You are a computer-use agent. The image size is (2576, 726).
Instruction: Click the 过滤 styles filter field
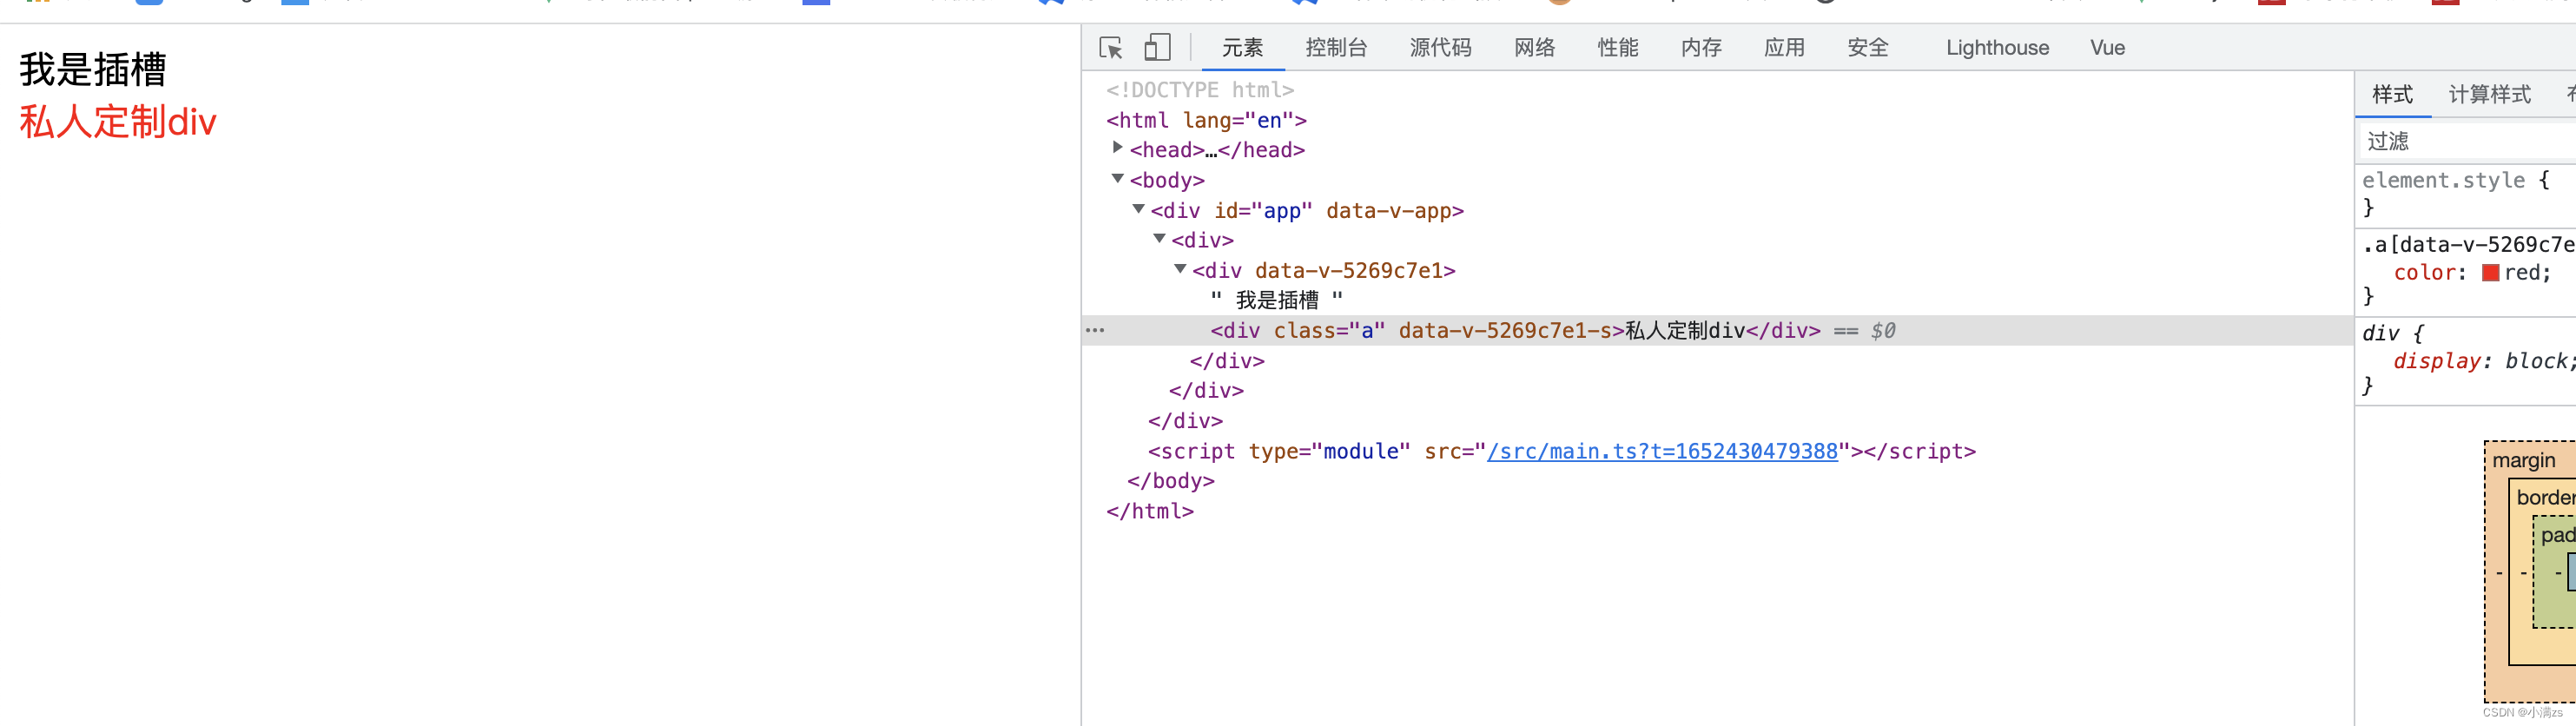(x=2468, y=141)
